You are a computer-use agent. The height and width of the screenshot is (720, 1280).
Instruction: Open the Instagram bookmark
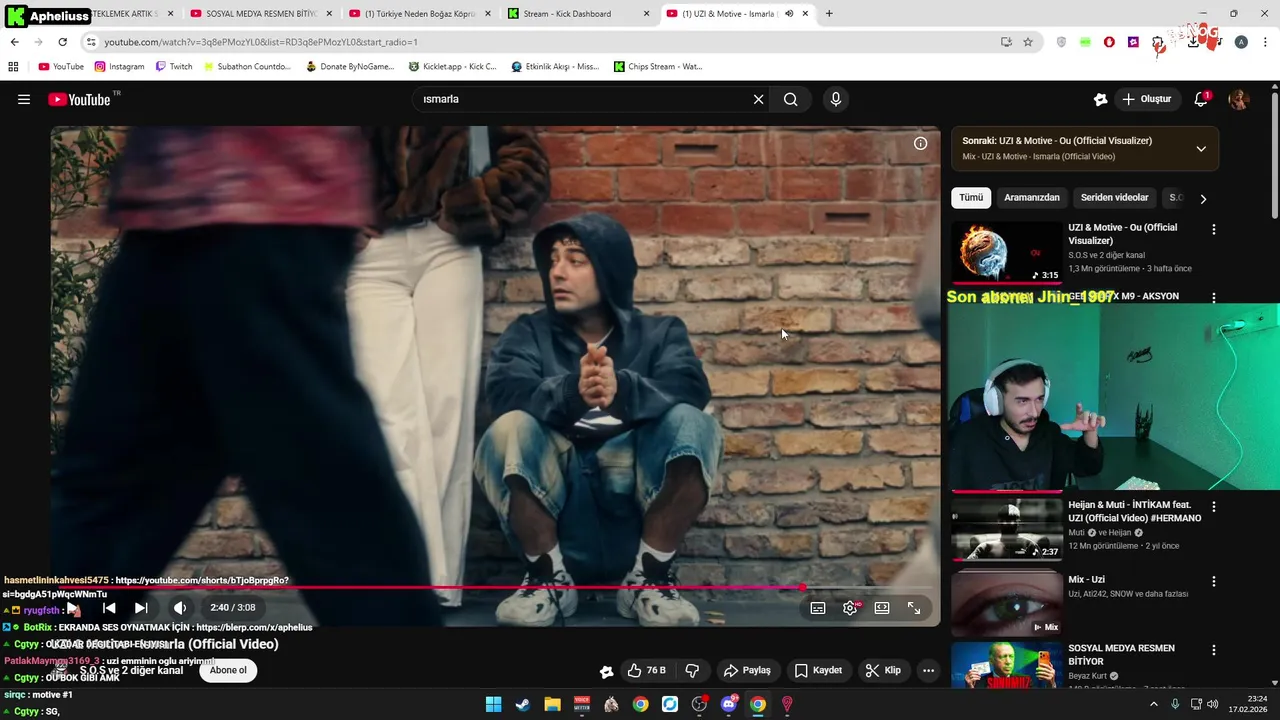(119, 67)
